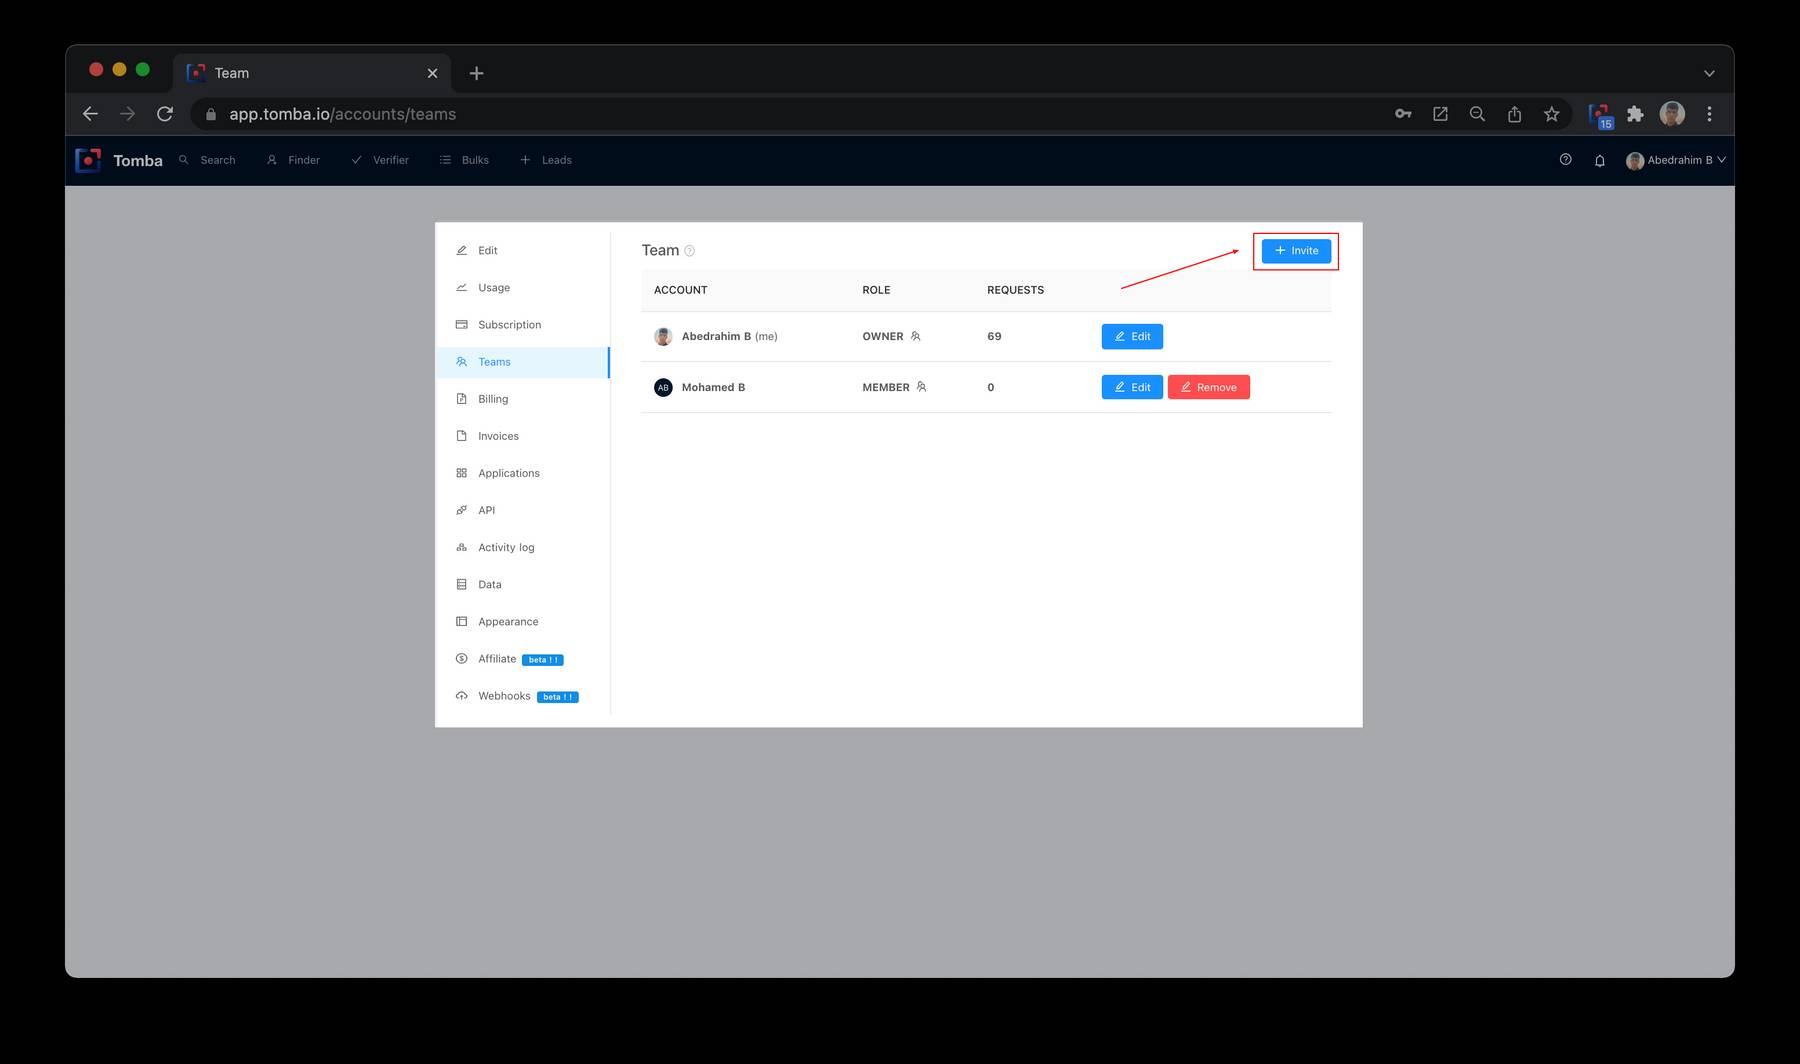Viewport: 1800px width, 1064px height.
Task: Click the password key icon in address bar
Action: pyautogui.click(x=1403, y=114)
